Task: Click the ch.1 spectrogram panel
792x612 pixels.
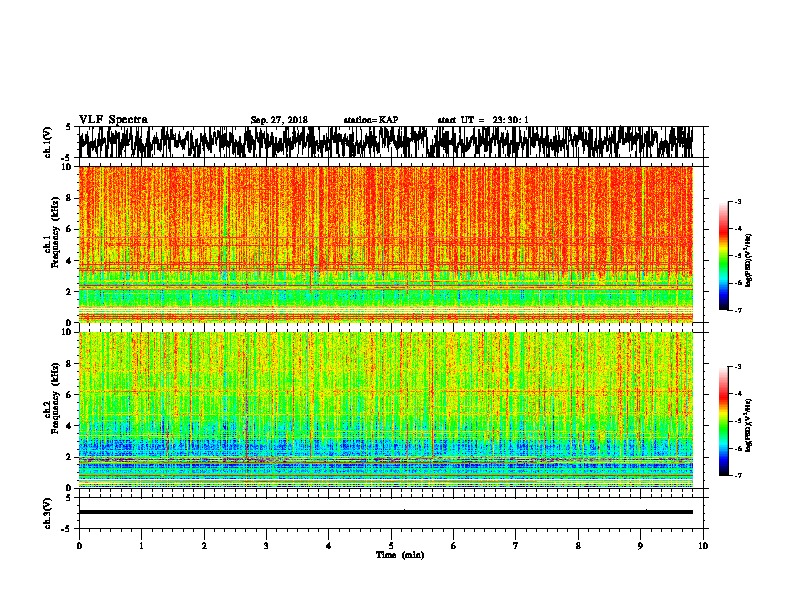Action: (x=385, y=244)
